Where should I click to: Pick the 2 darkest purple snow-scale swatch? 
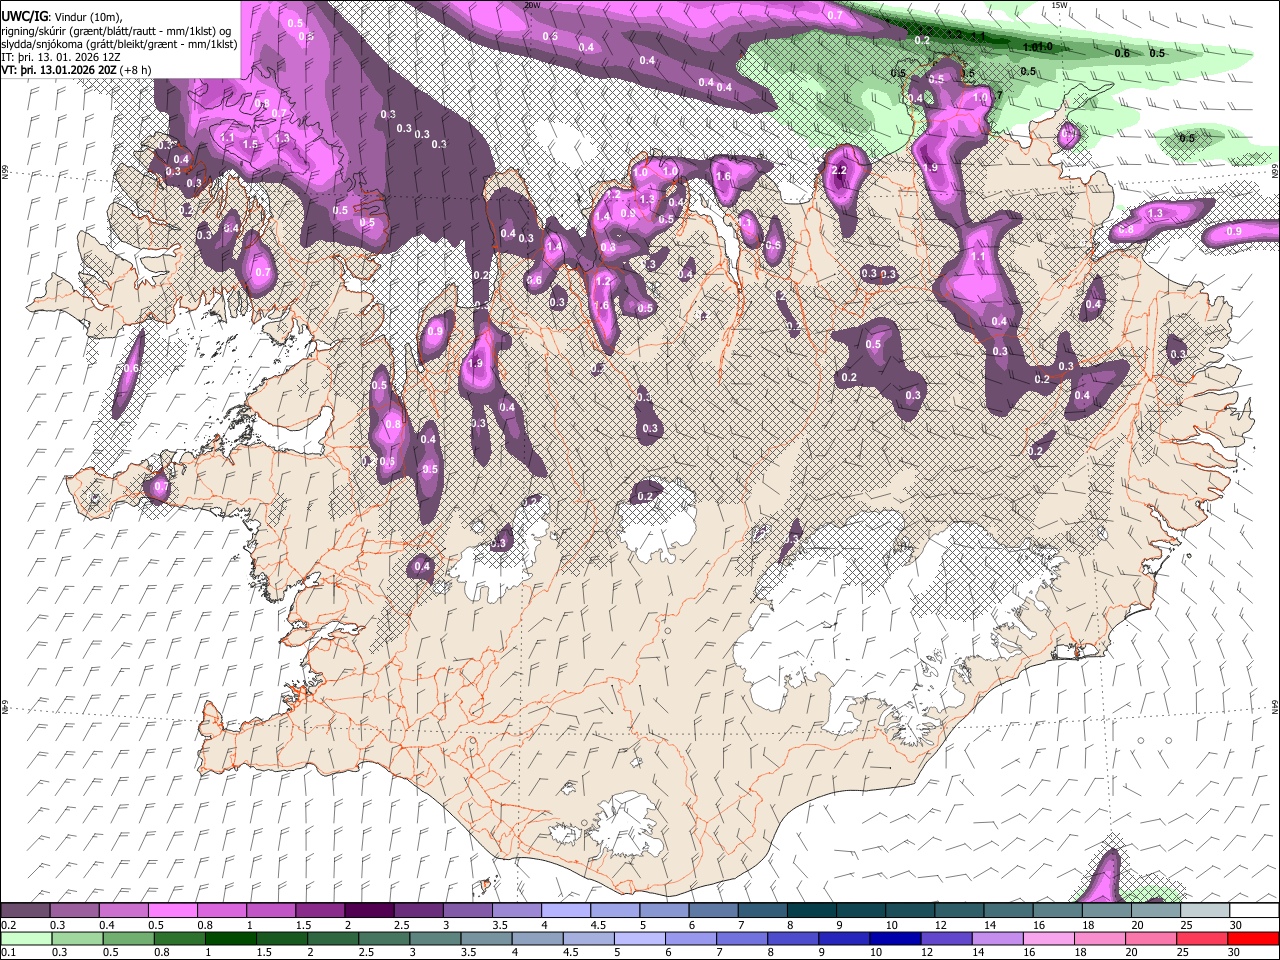click(369, 910)
